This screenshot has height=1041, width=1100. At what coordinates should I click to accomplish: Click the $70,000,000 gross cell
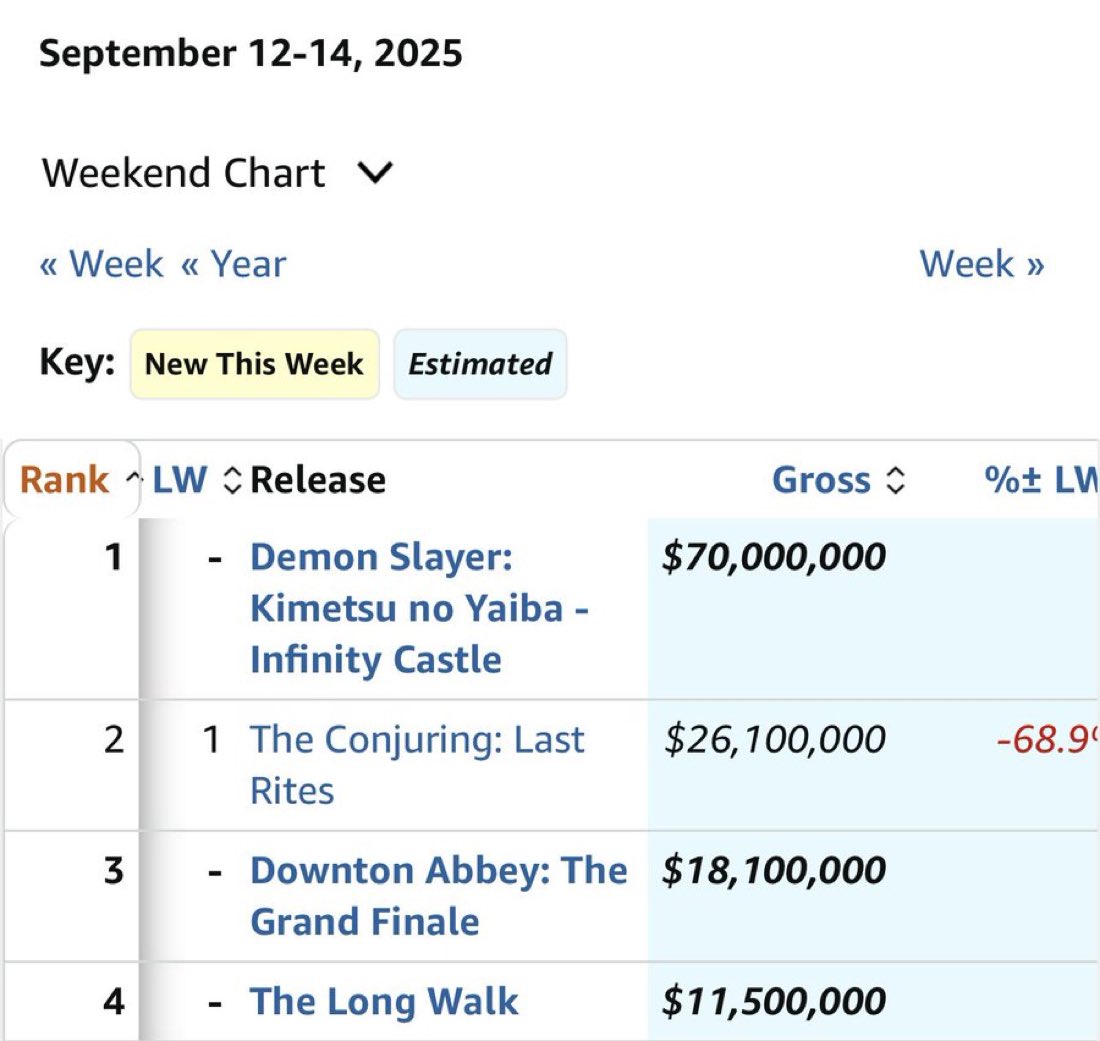click(773, 557)
